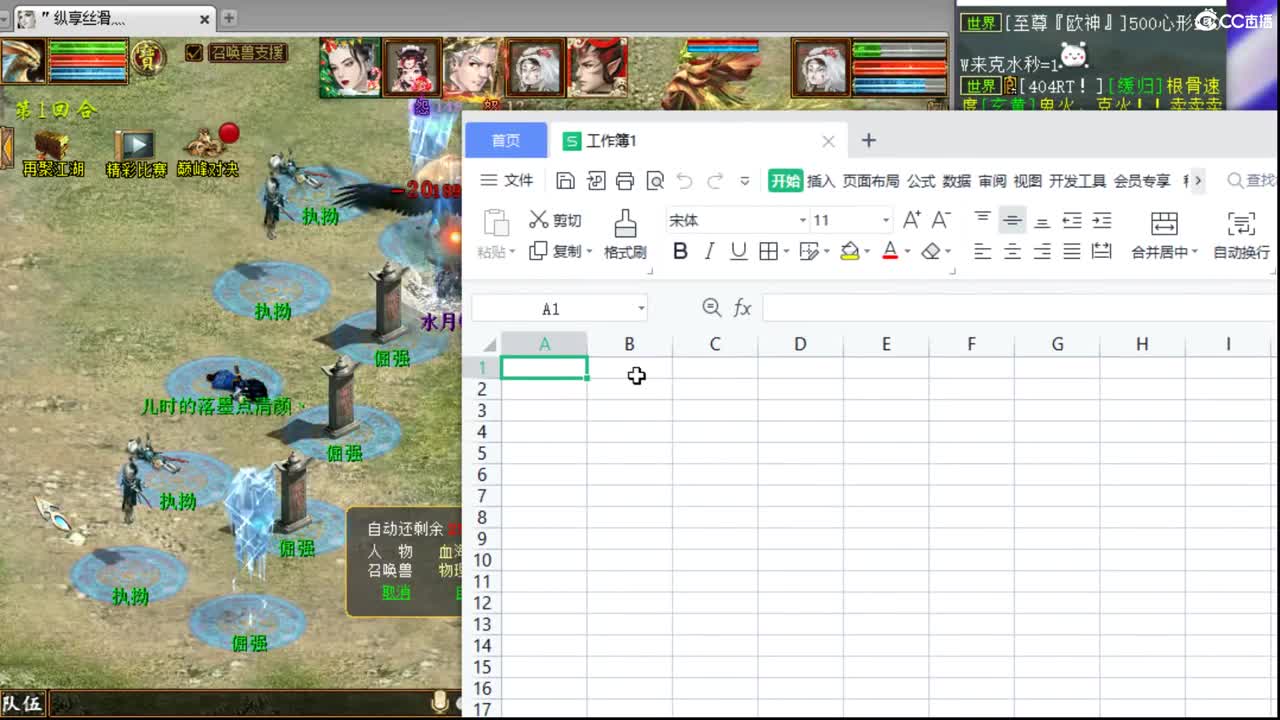Apply middle vertical alignment
Screen dimensions: 1280x720
click(1012, 220)
